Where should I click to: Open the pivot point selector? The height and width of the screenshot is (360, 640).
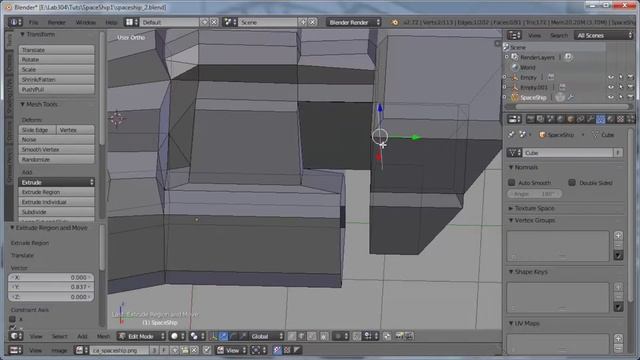[x=197, y=336]
